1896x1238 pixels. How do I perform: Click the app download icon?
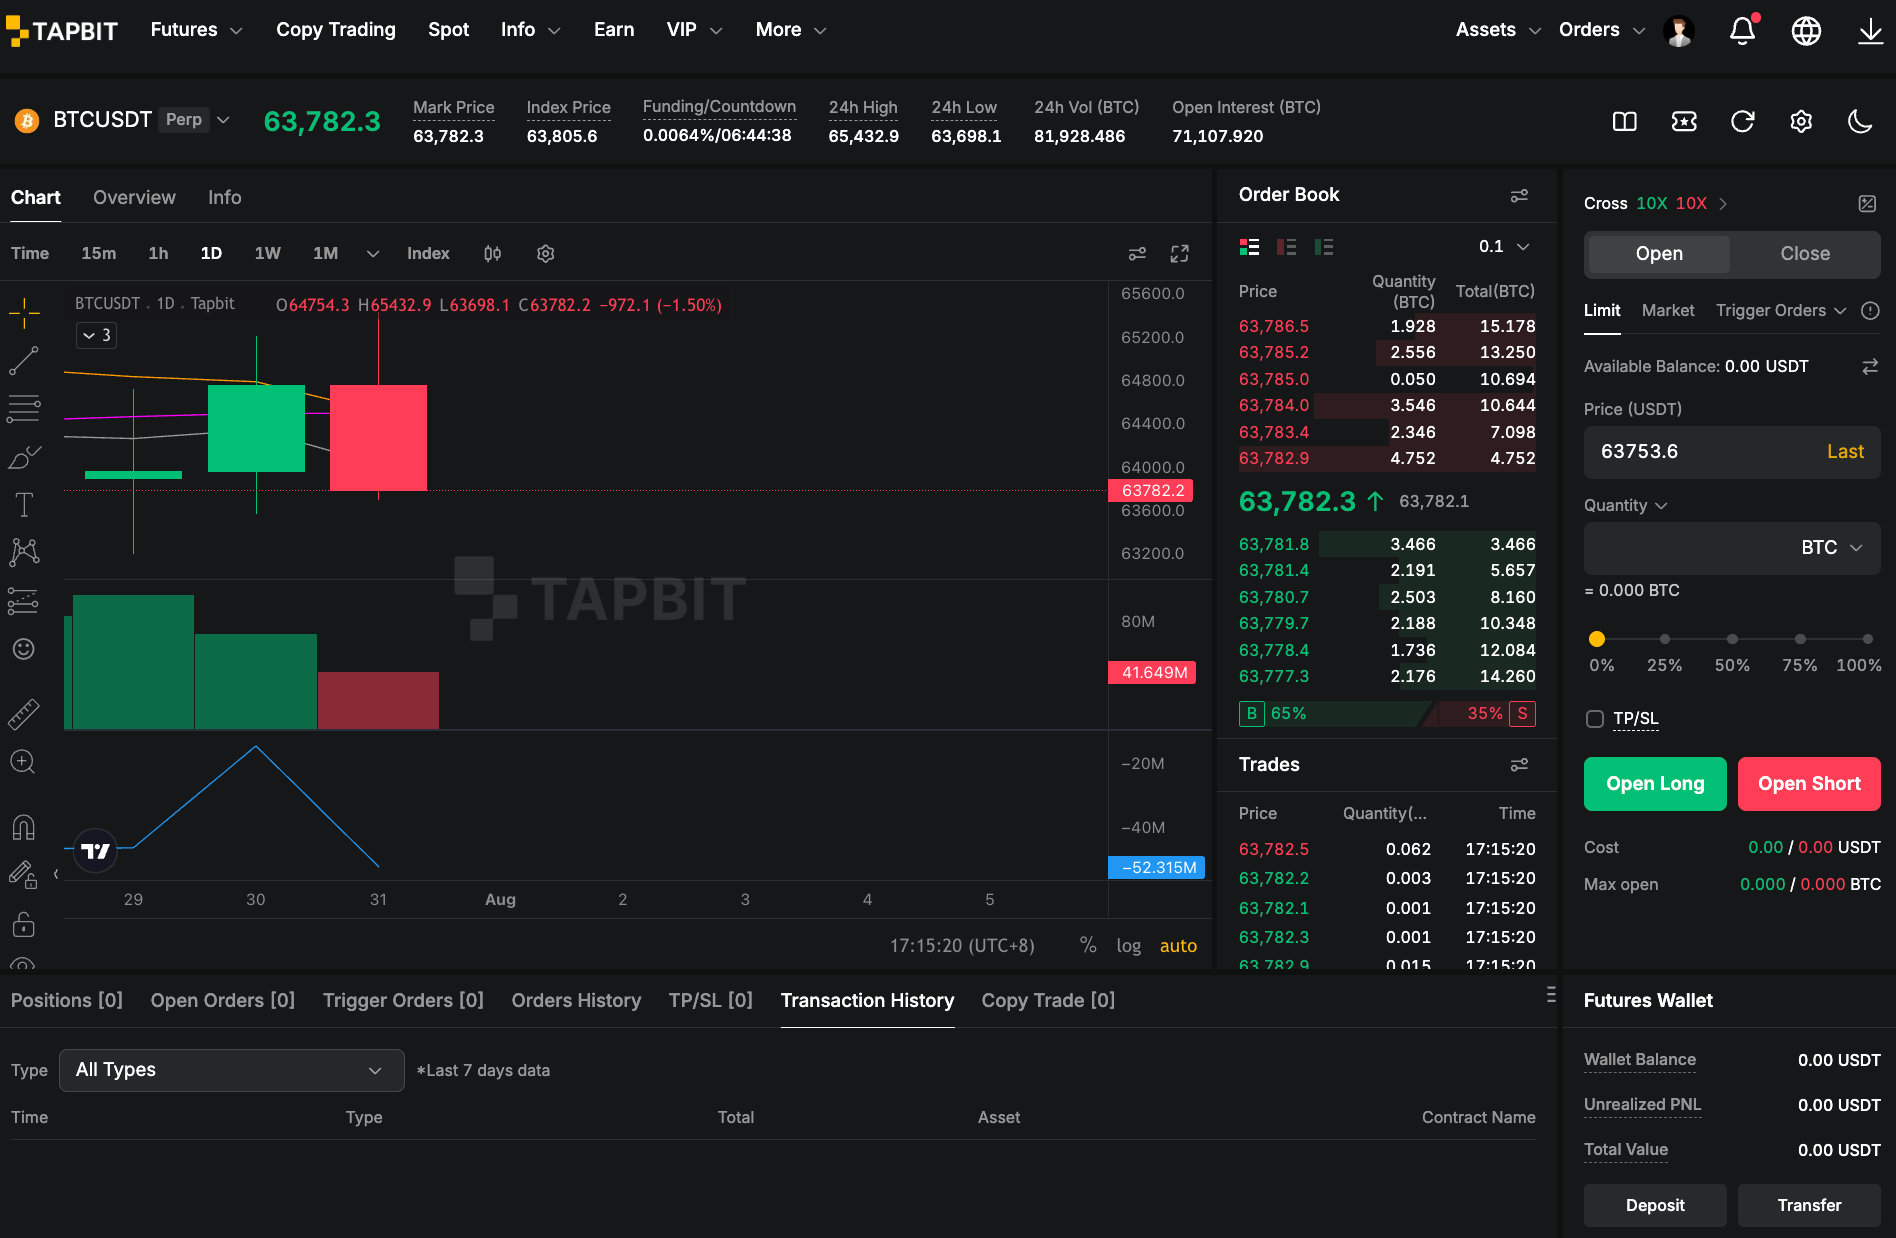pos(1870,30)
